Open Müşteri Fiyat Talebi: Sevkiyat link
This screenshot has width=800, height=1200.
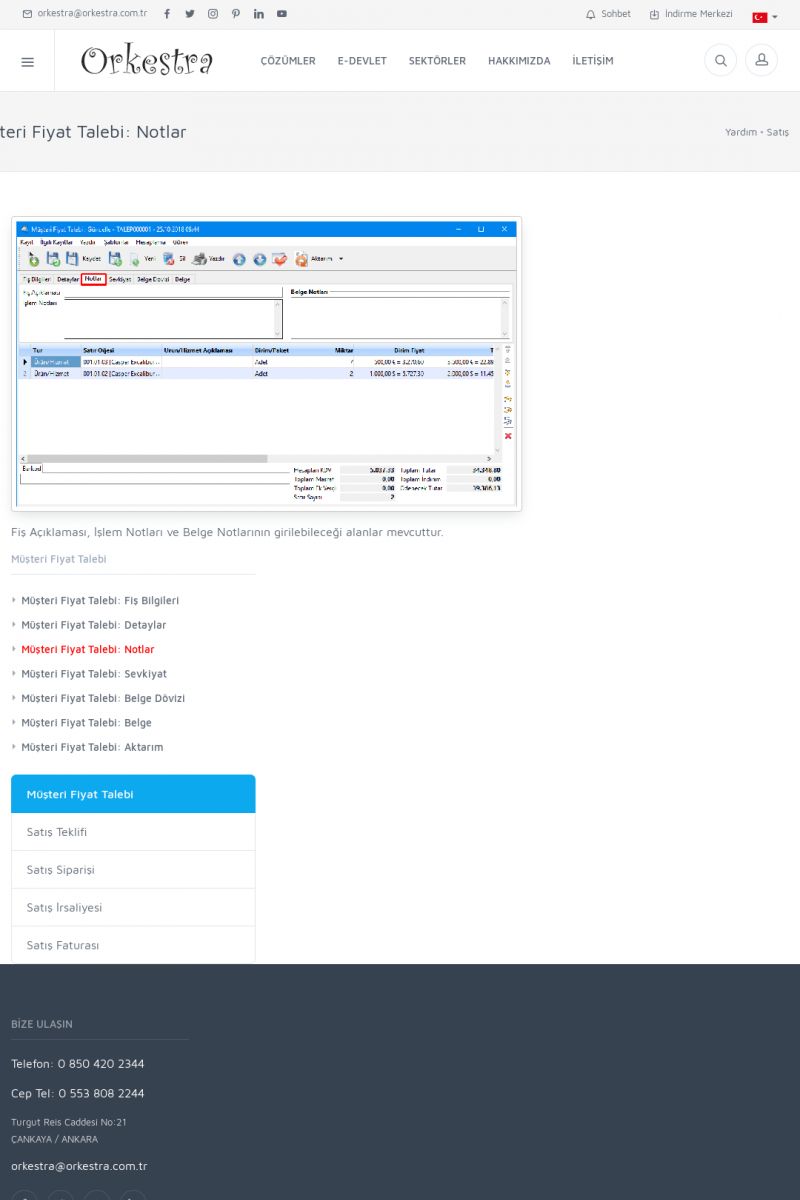pos(94,674)
